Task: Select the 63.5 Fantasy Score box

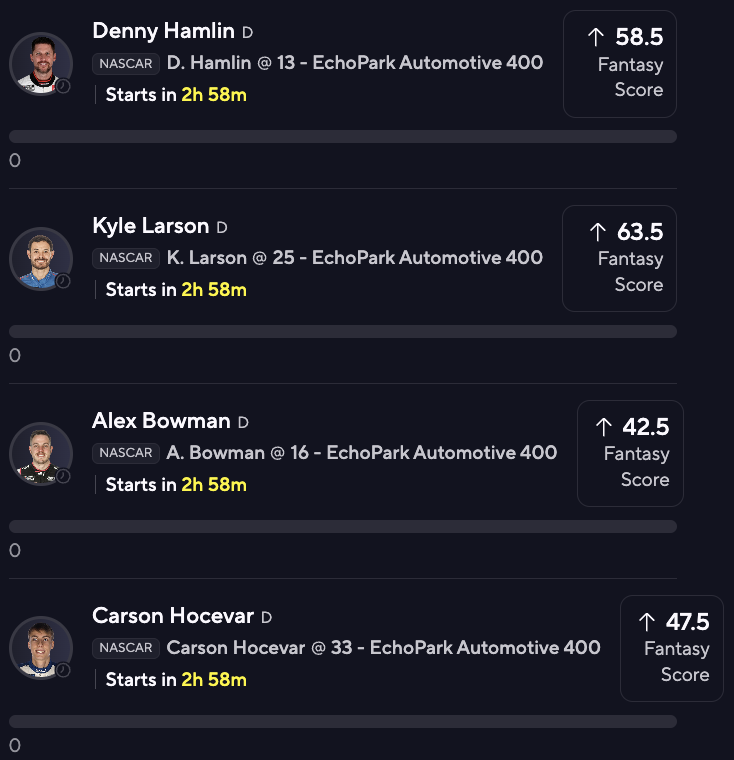Action: click(x=619, y=258)
